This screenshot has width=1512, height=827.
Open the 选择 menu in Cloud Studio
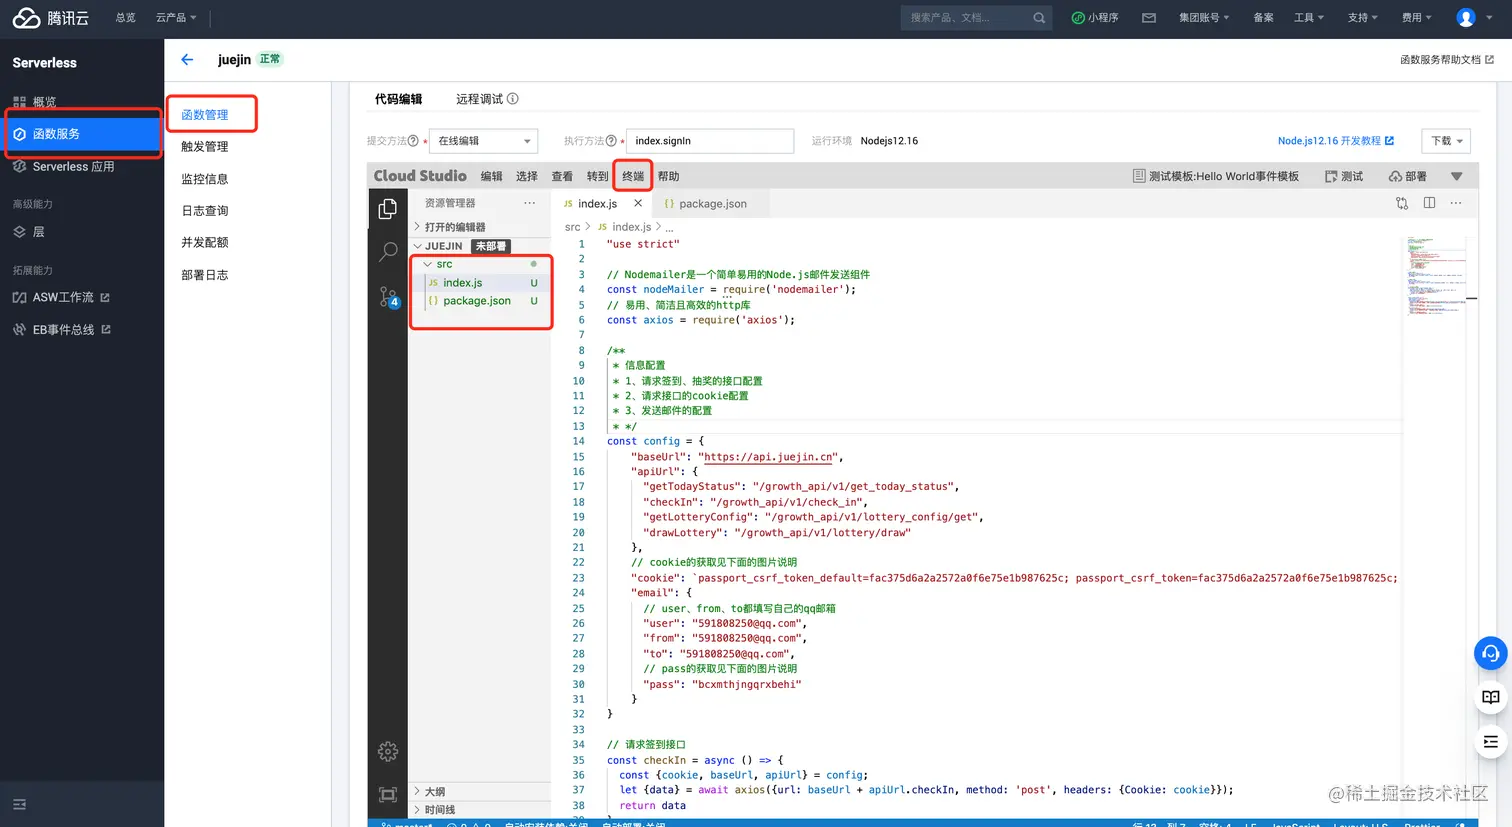527,176
